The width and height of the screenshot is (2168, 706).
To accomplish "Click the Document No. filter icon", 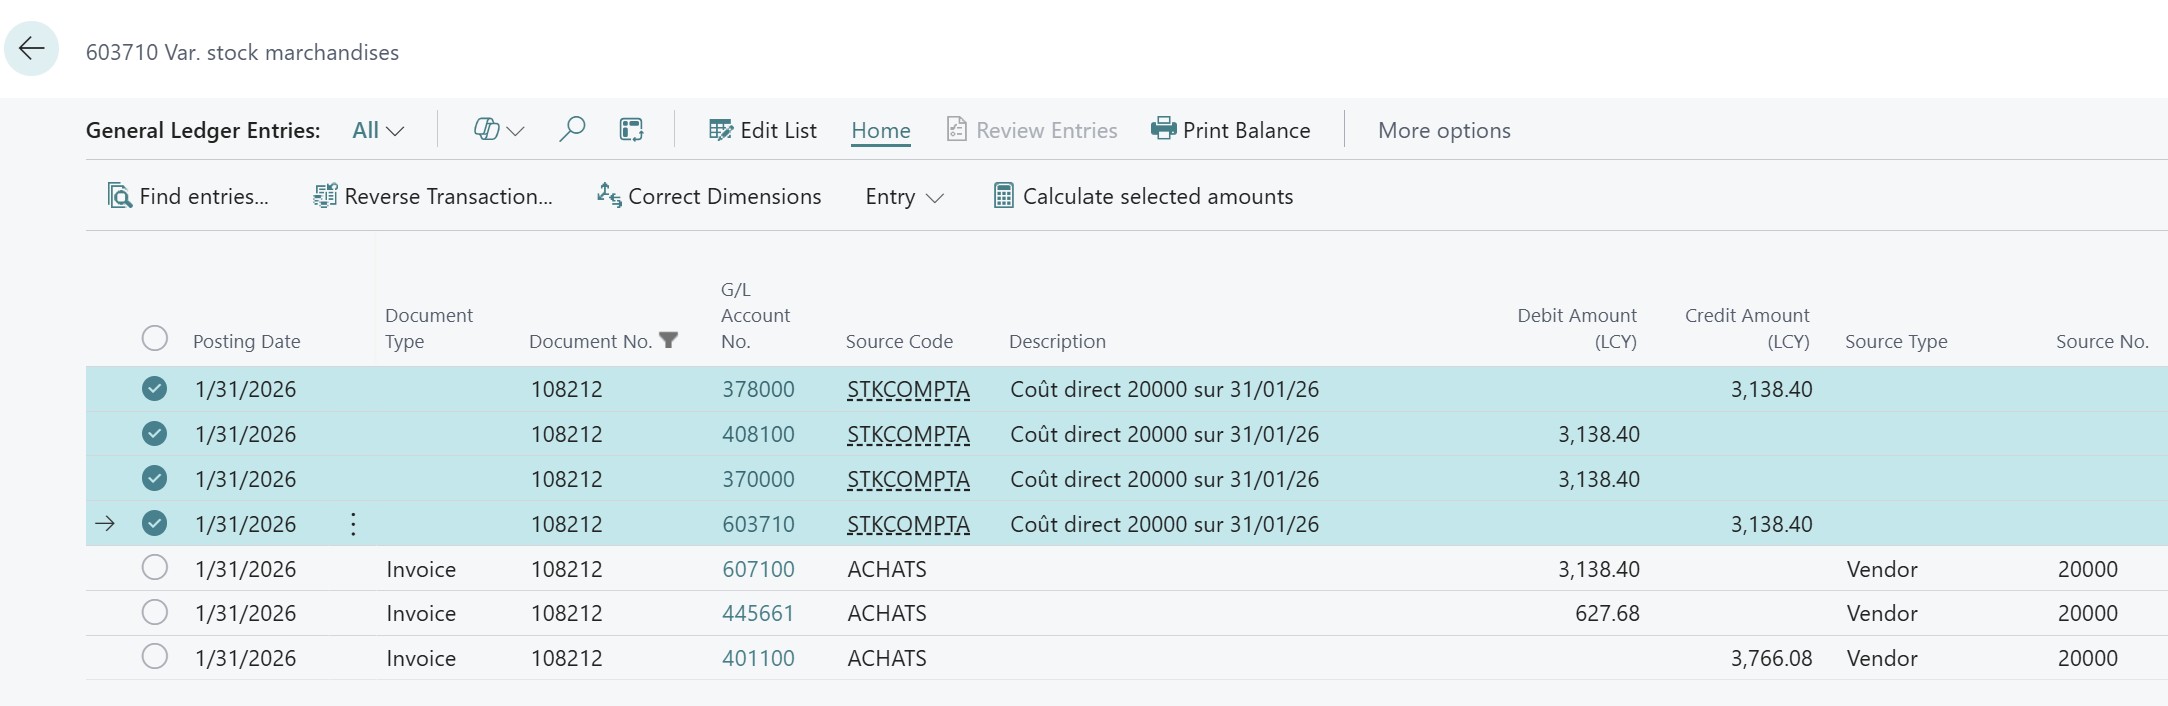I will 669,341.
